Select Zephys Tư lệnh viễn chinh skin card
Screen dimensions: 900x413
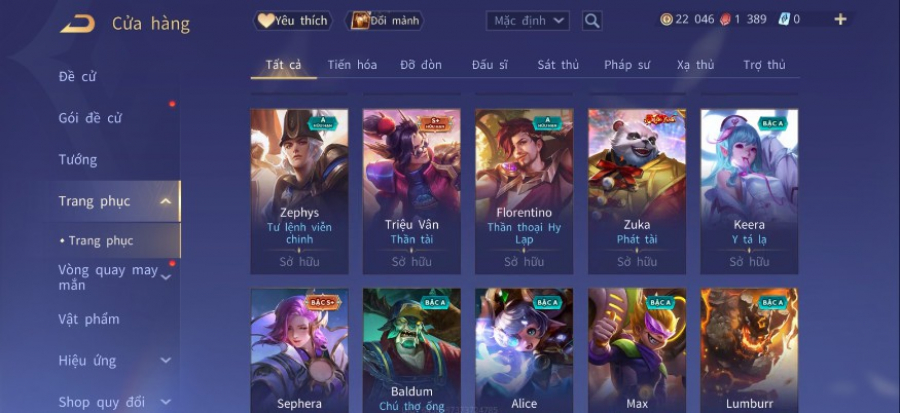[x=299, y=191]
